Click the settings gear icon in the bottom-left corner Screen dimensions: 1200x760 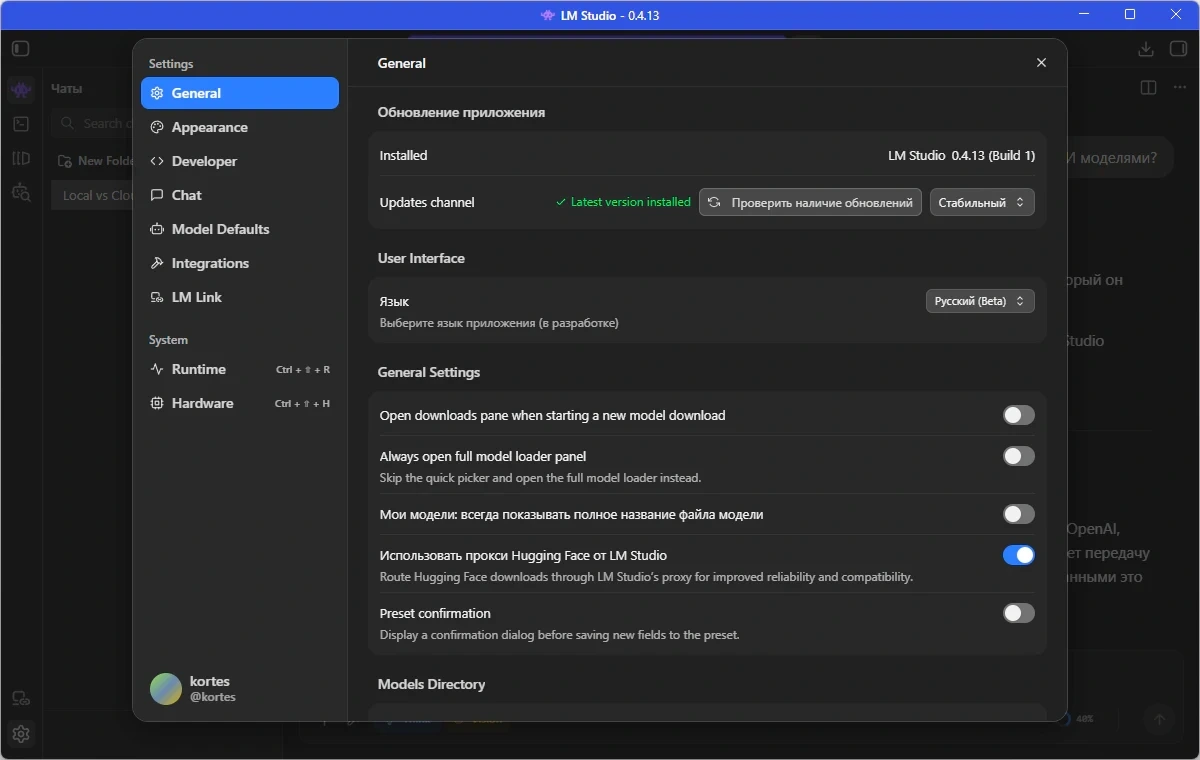click(x=21, y=734)
